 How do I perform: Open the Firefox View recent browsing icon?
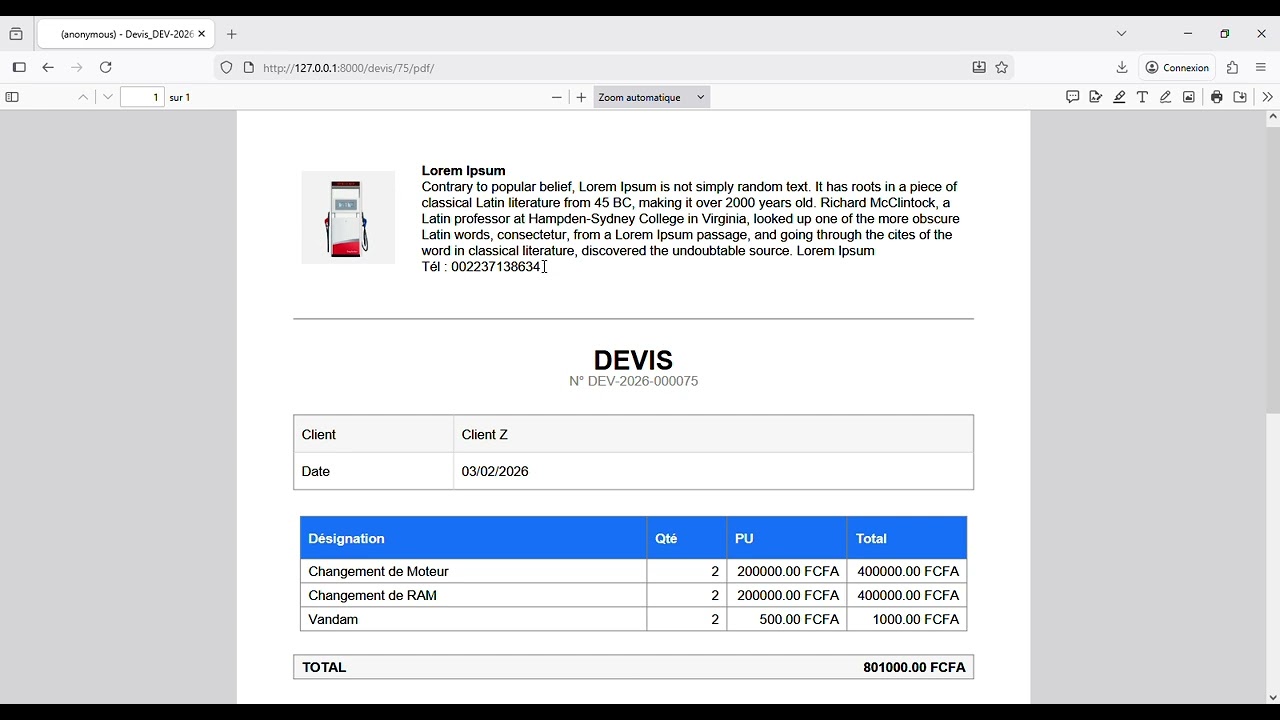16,34
